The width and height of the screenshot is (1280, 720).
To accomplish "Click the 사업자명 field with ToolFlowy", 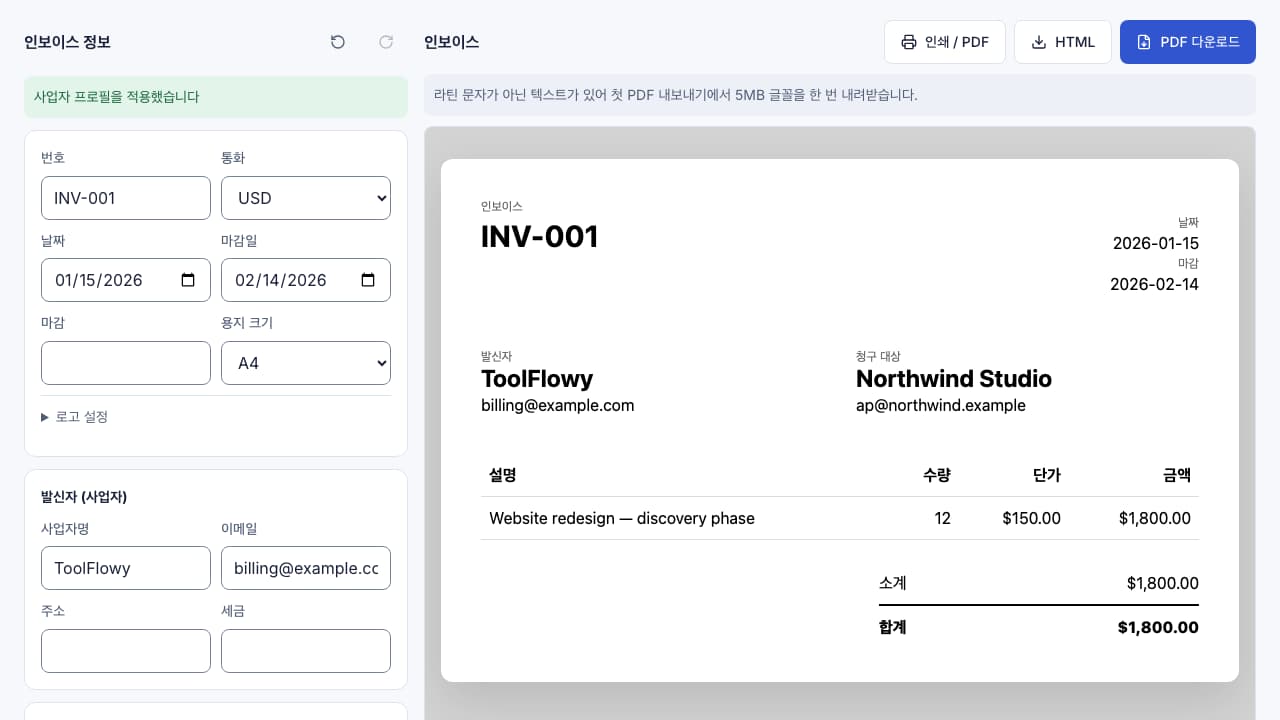I will tap(126, 568).
